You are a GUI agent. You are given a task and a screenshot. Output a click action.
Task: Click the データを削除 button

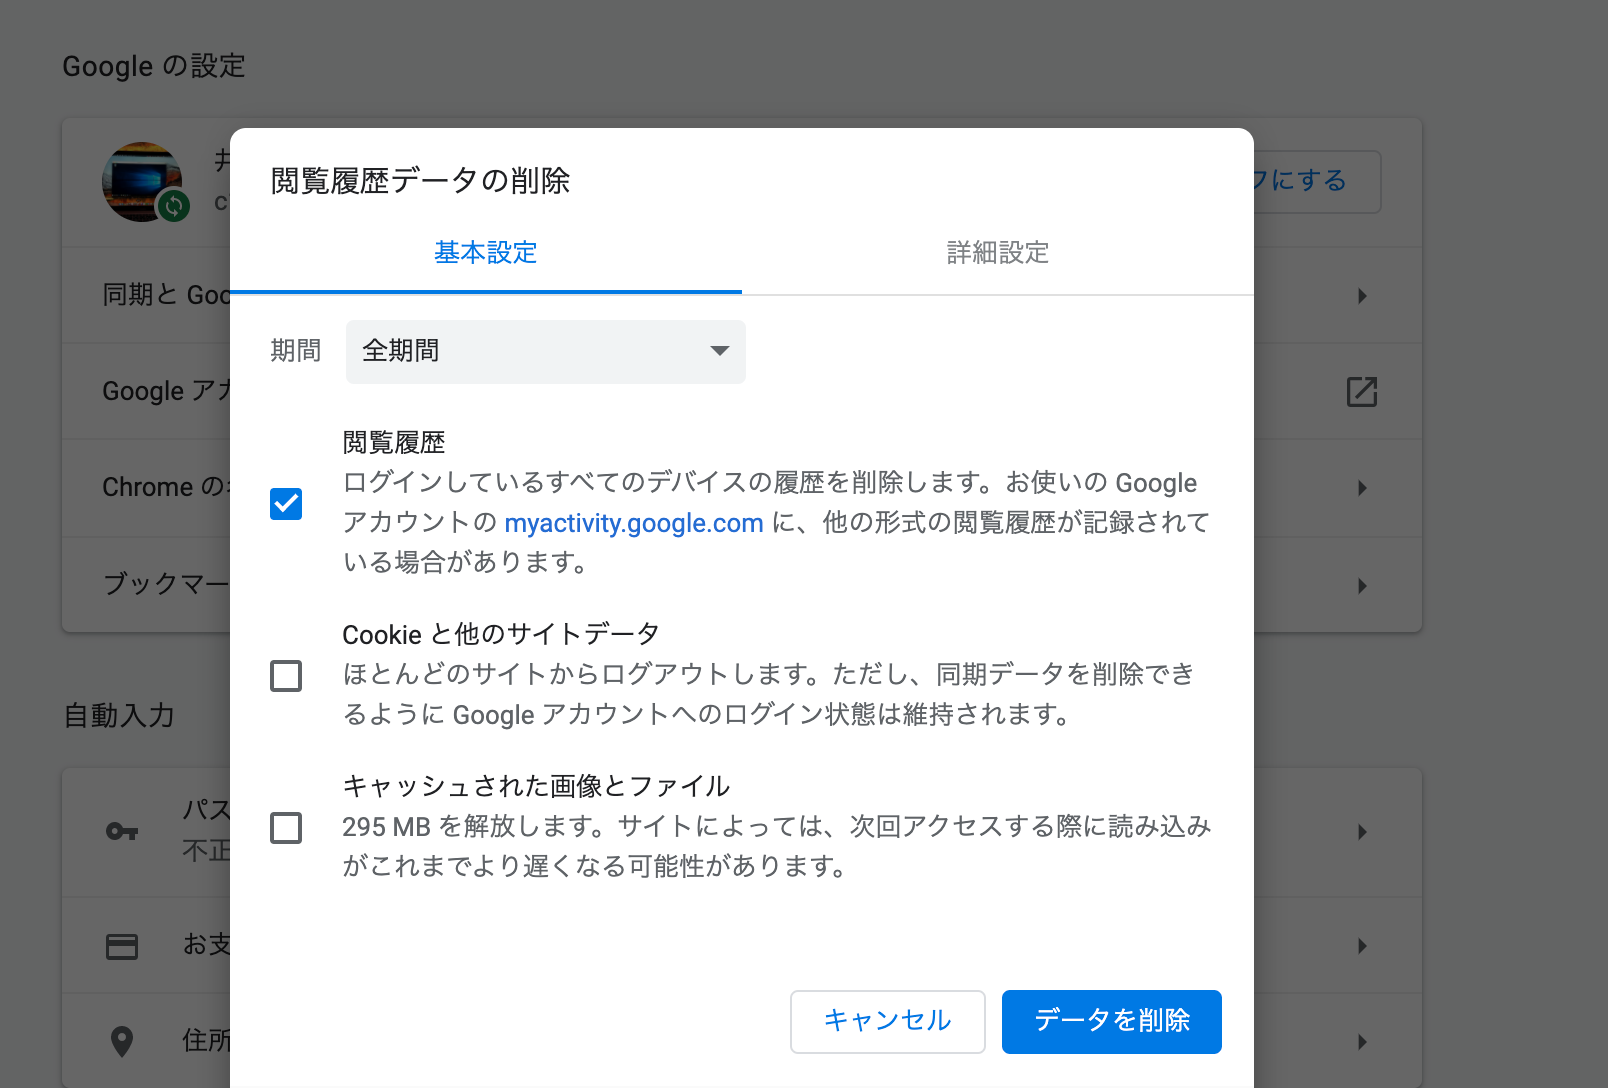coord(1112,1021)
